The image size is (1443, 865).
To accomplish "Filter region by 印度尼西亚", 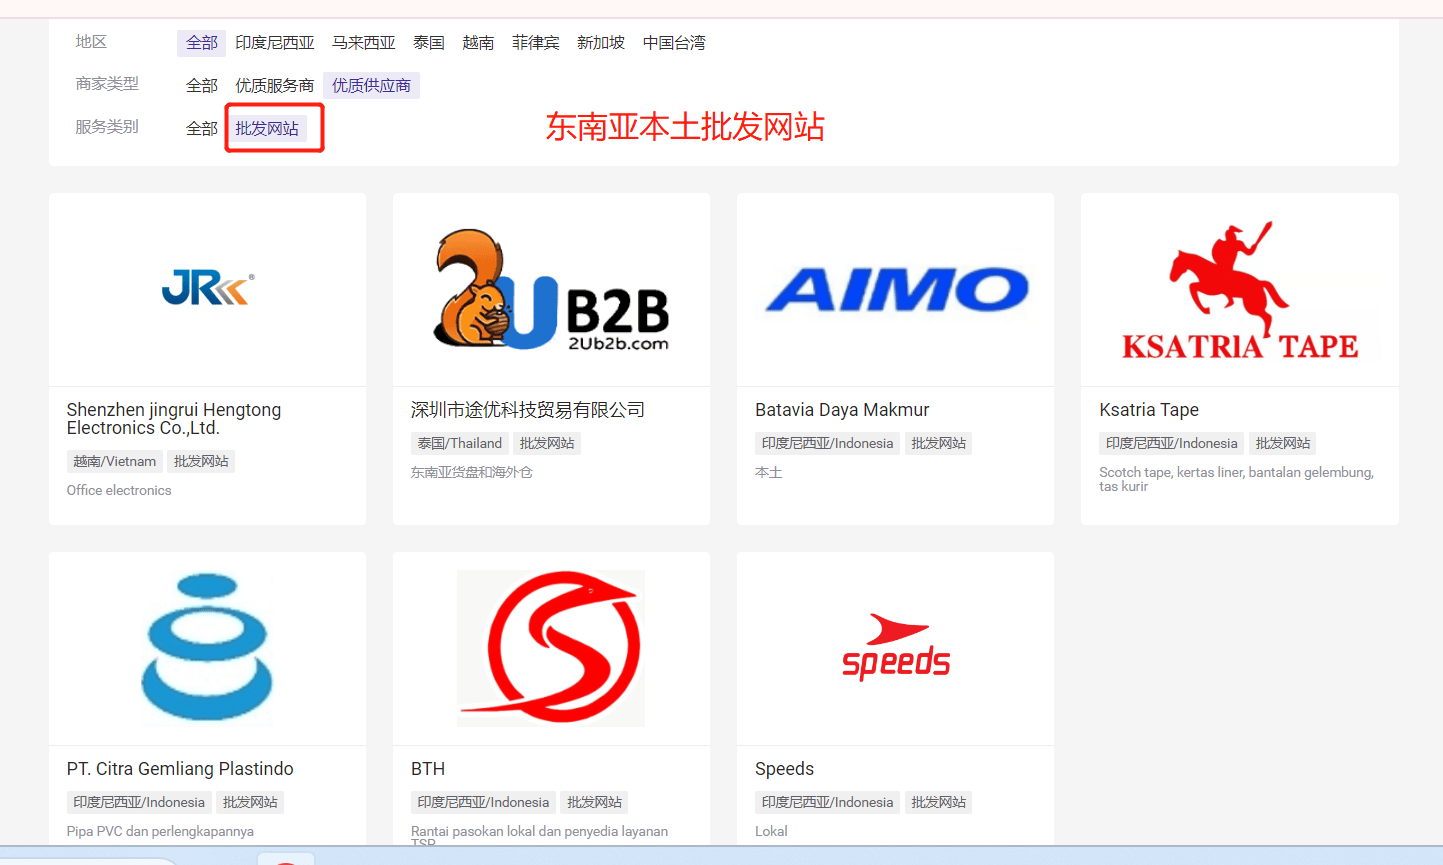I will 274,43.
